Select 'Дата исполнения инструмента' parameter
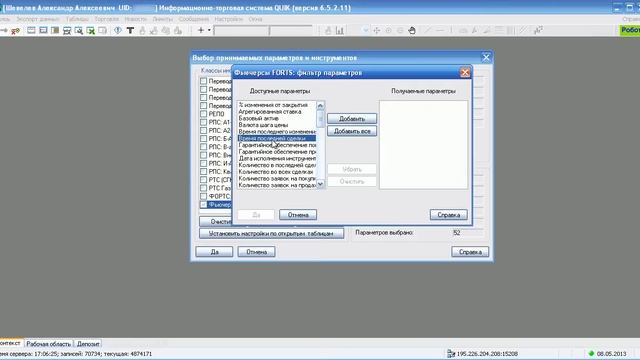 click(x=277, y=158)
